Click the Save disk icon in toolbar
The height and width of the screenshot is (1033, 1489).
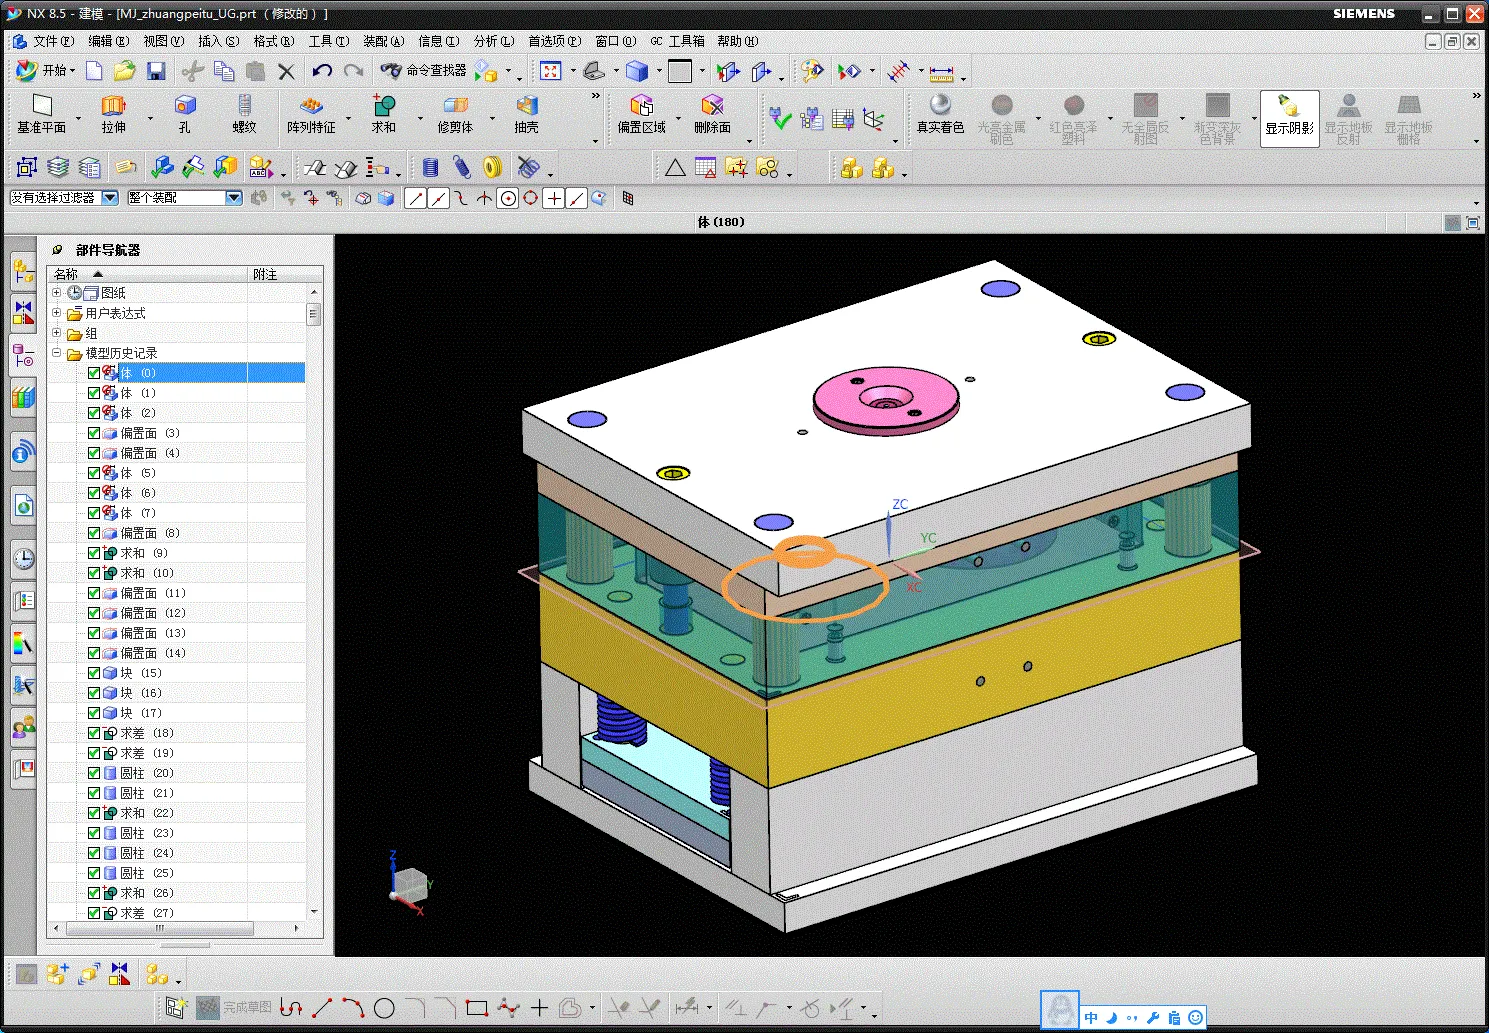coord(156,71)
